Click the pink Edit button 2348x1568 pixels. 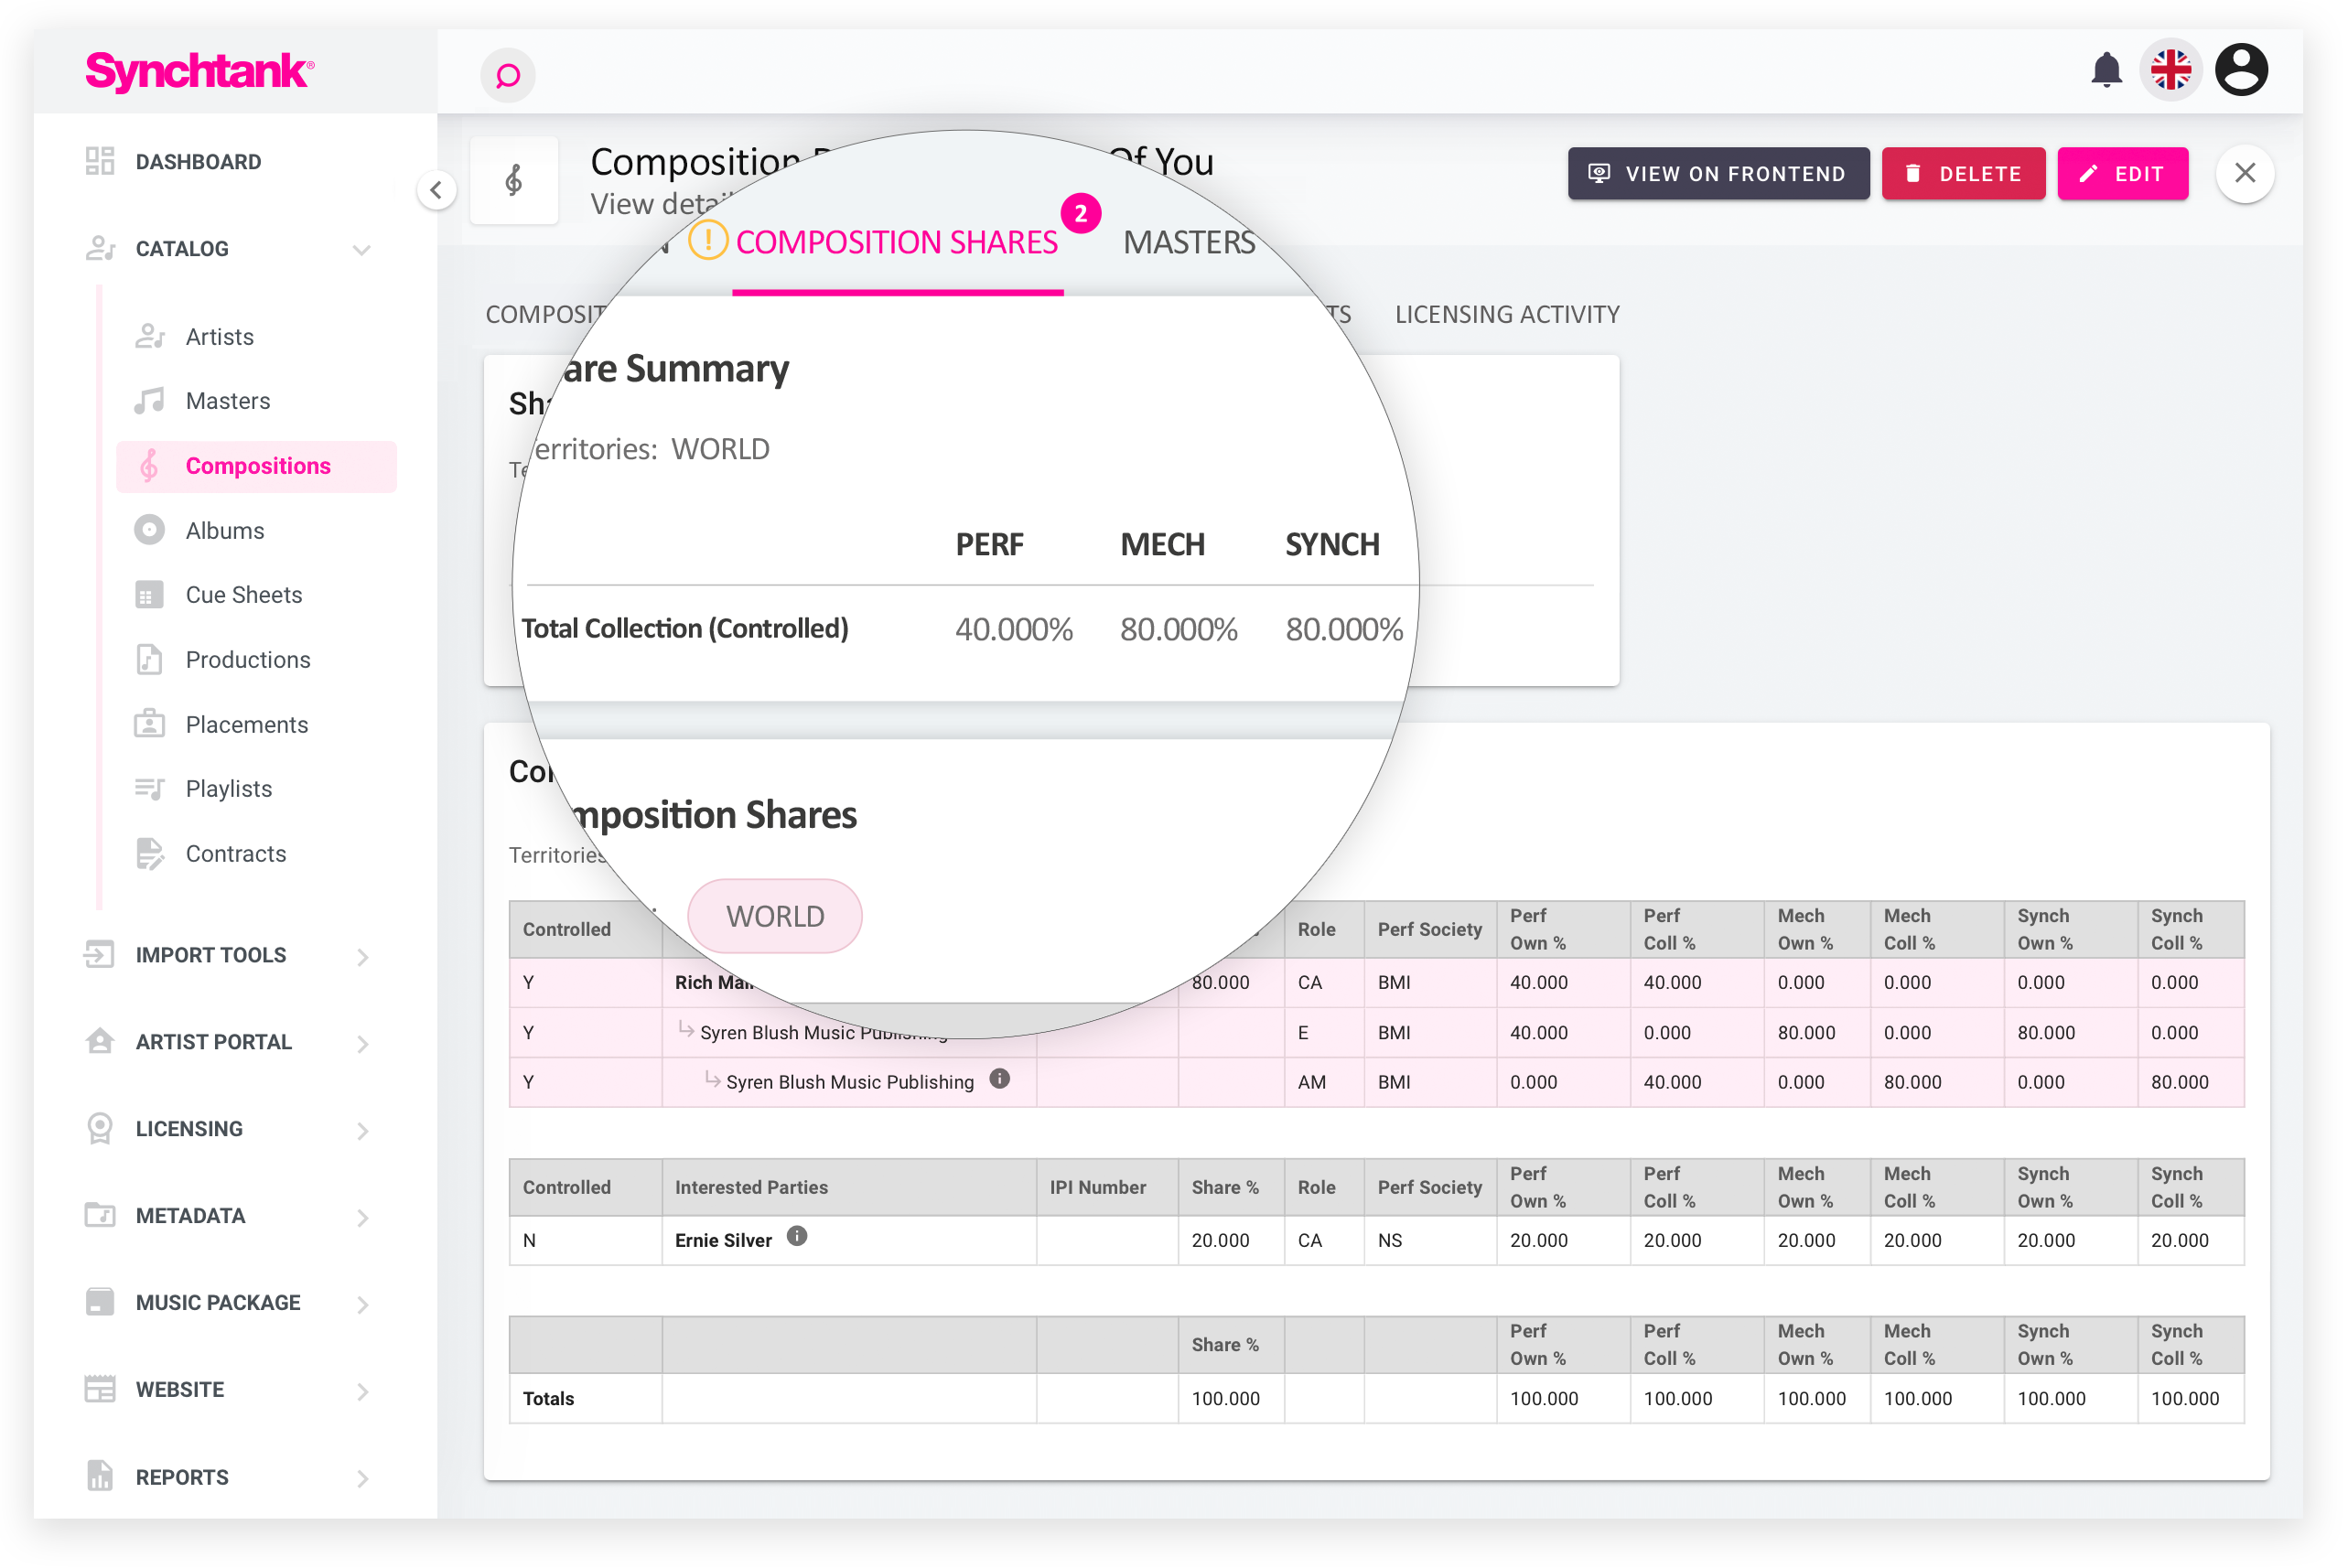click(2122, 174)
